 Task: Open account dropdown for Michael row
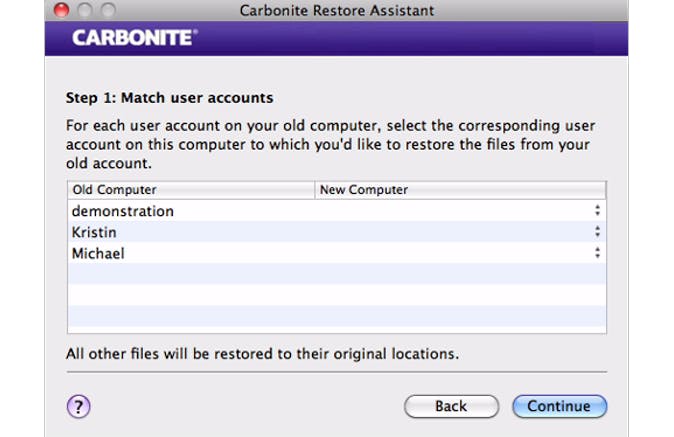tap(597, 253)
